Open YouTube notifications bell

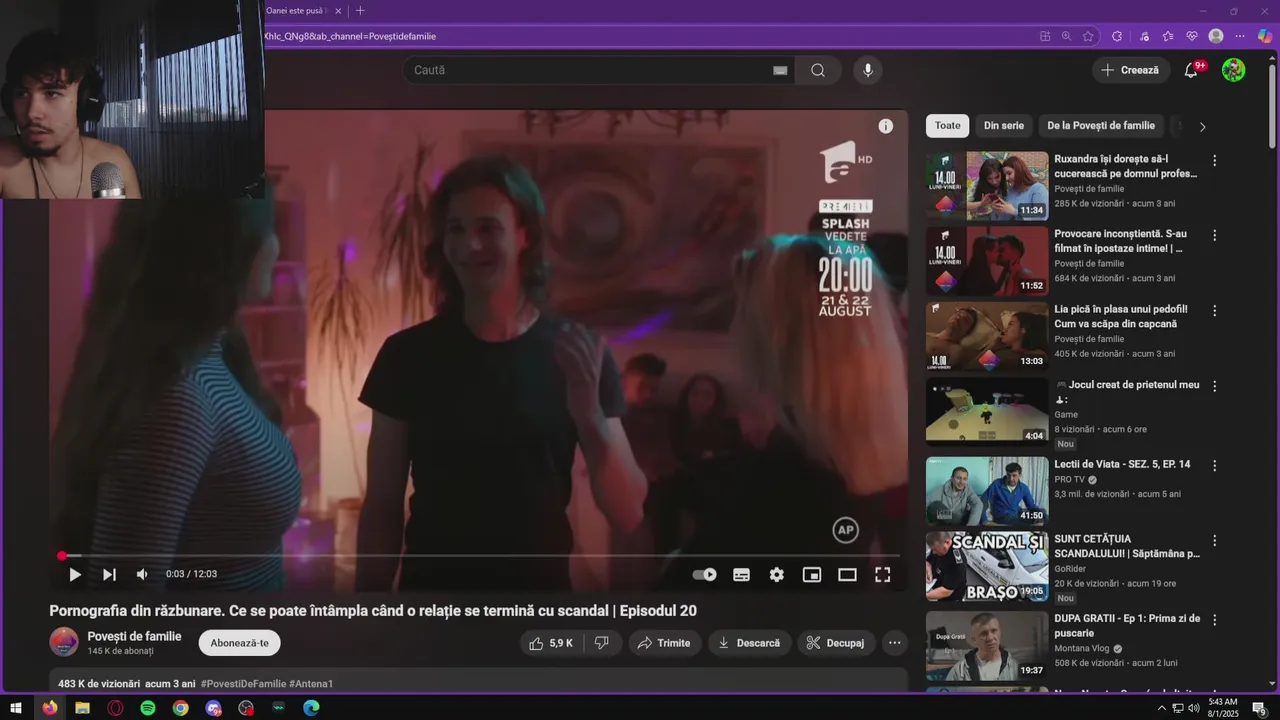(1191, 70)
